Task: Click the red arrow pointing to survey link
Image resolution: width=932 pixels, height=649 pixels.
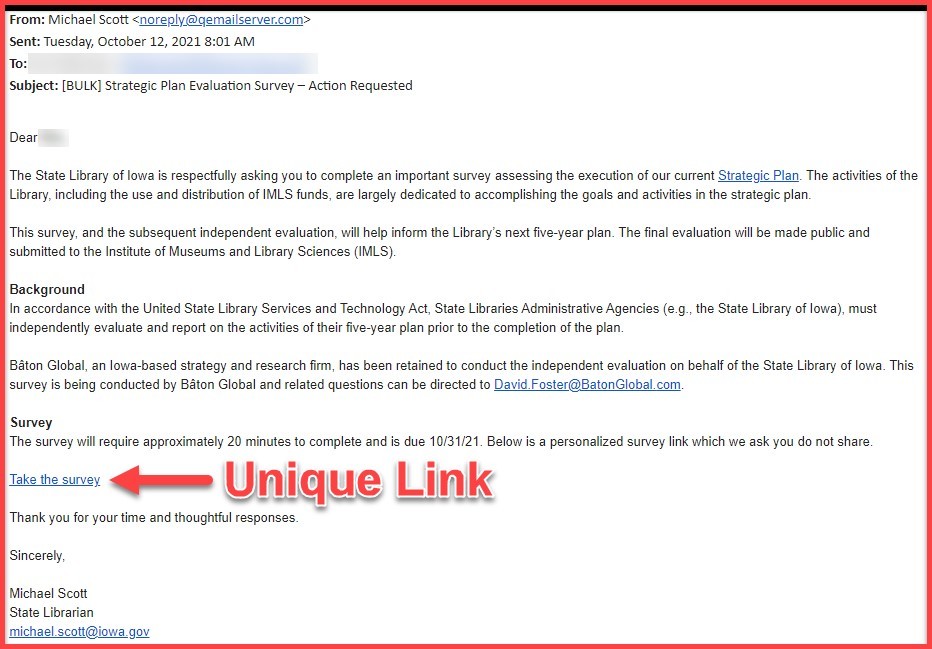Action: 160,481
